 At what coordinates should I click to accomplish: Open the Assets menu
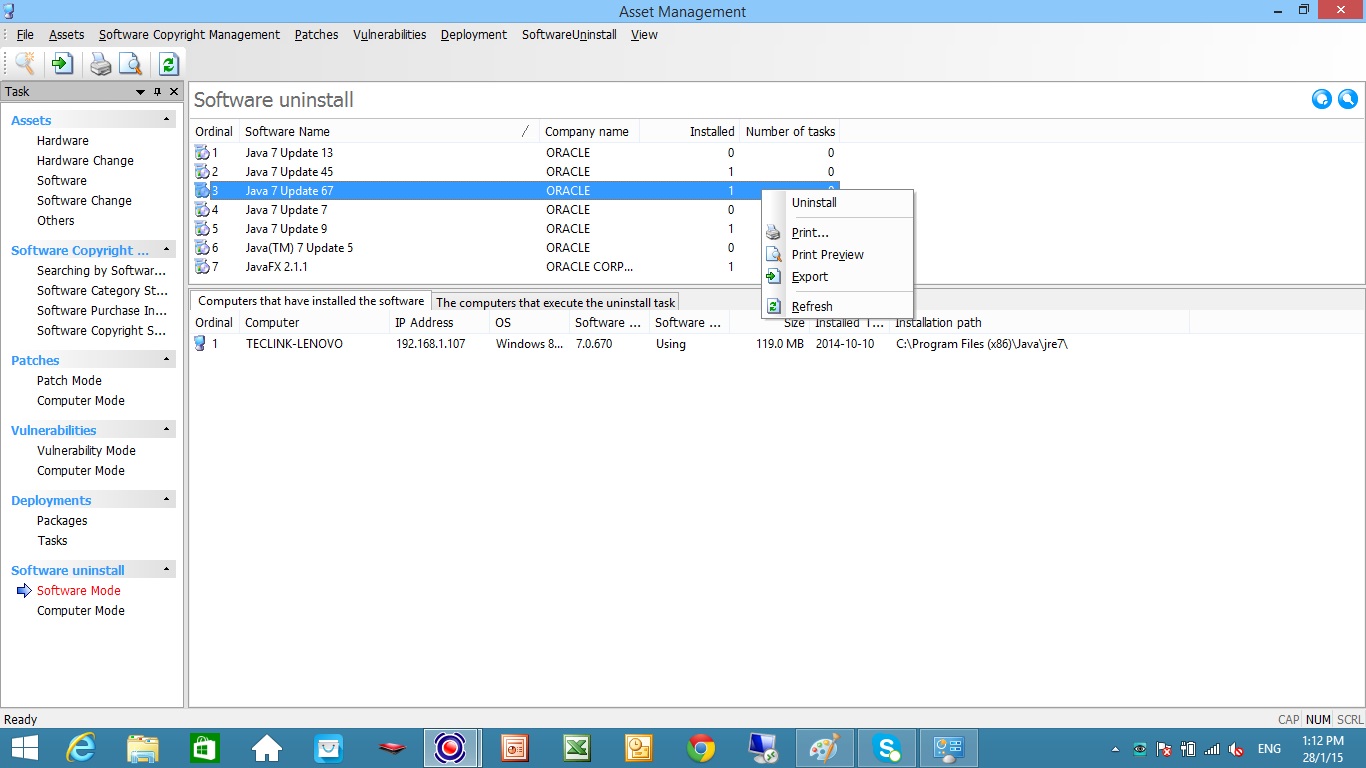point(67,34)
